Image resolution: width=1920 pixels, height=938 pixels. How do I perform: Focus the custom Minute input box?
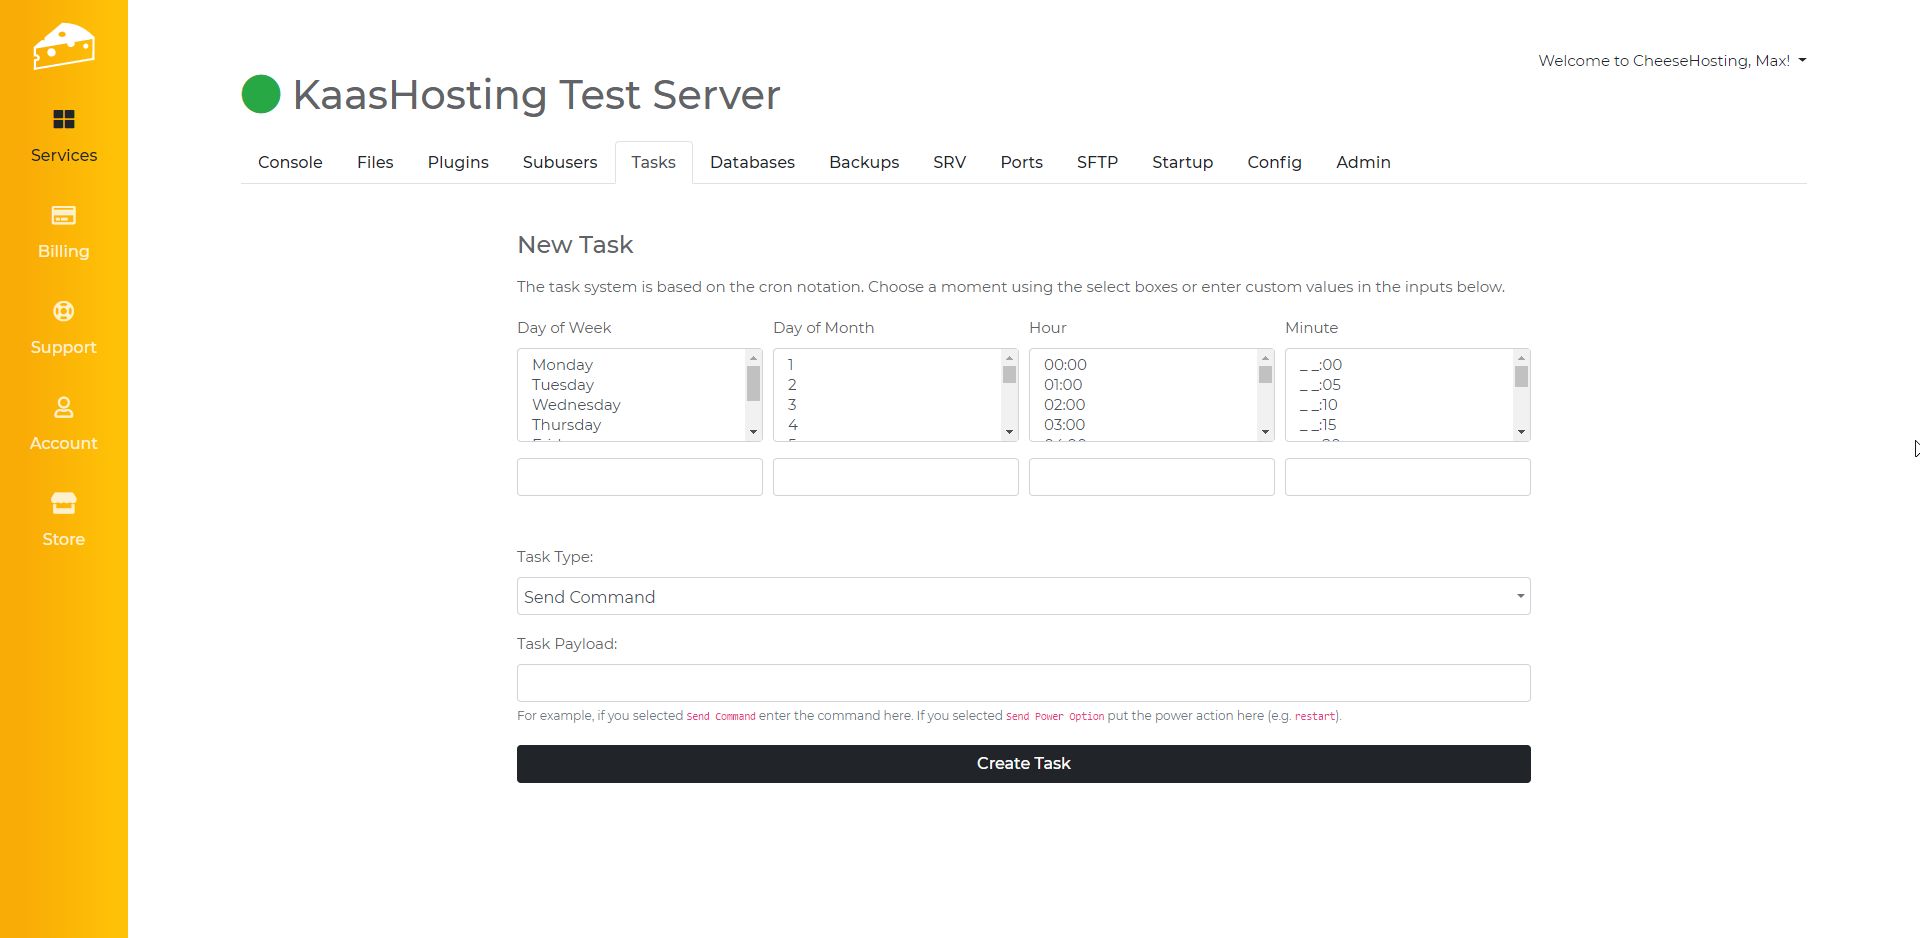(x=1407, y=477)
